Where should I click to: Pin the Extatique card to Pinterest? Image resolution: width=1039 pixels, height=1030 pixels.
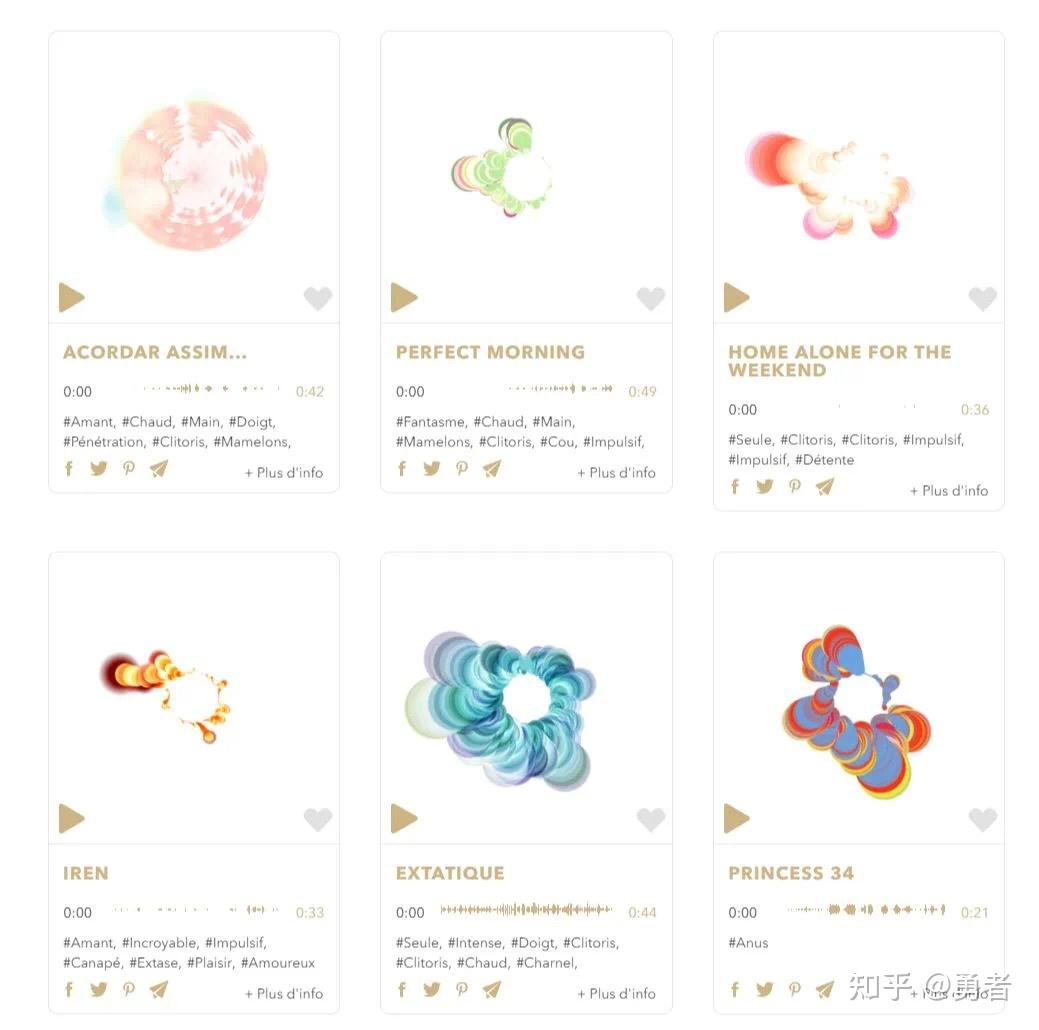coord(462,990)
